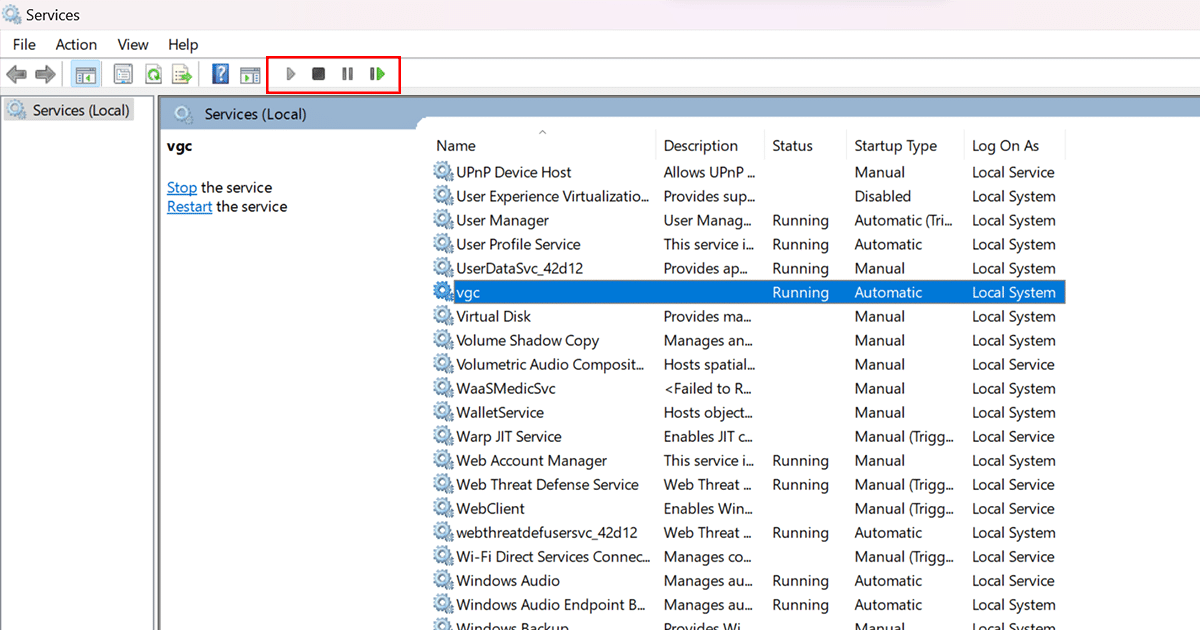Open the blue Help question mark icon
The image size is (1200, 630).
click(x=221, y=74)
